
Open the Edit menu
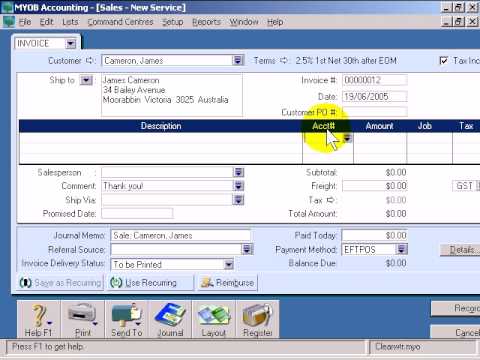(x=47, y=22)
